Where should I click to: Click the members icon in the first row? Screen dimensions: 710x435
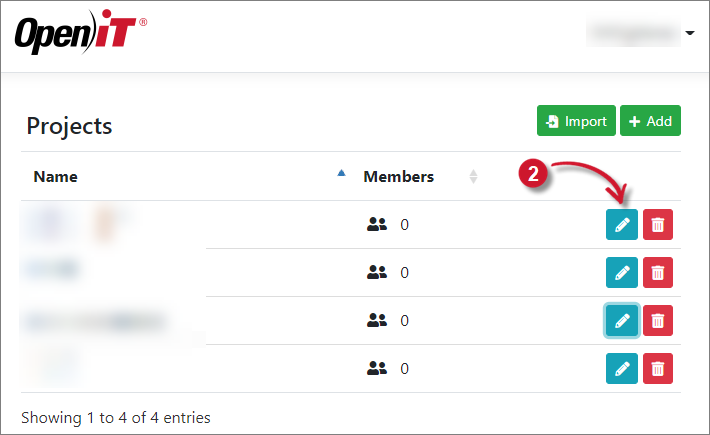click(377, 225)
